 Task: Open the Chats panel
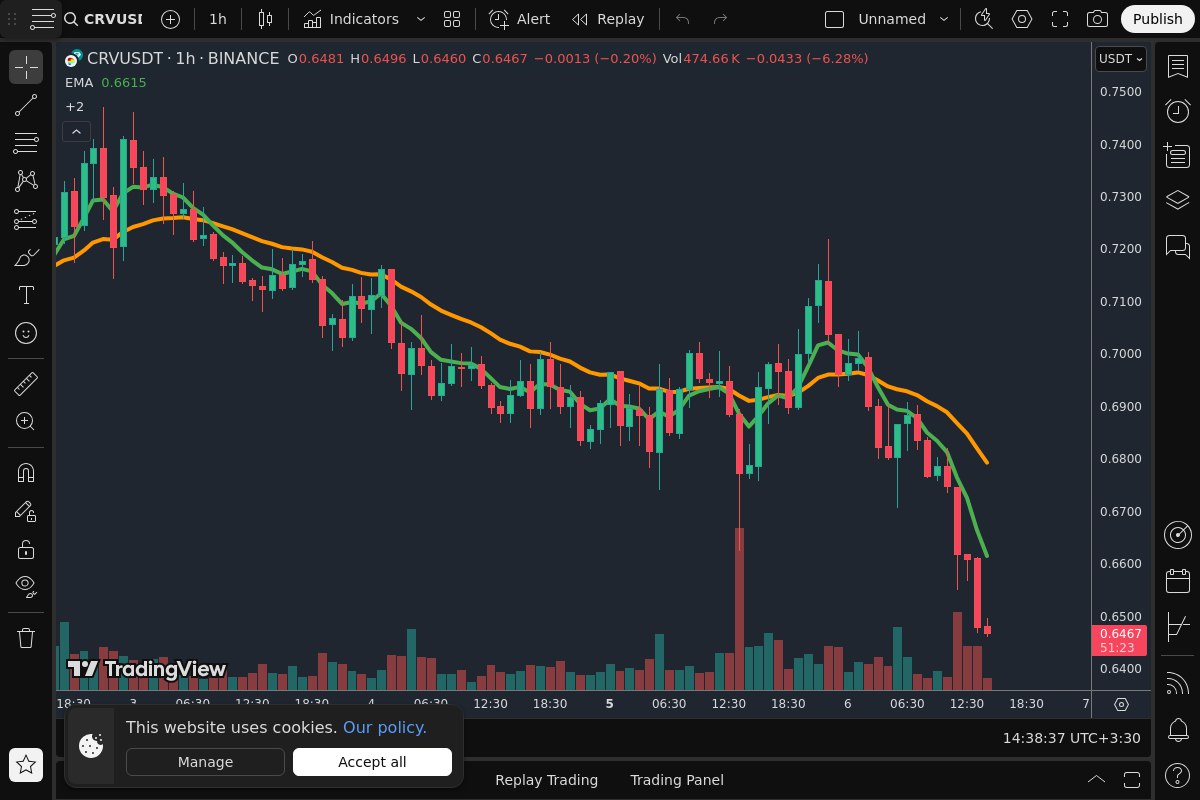coord(1178,245)
